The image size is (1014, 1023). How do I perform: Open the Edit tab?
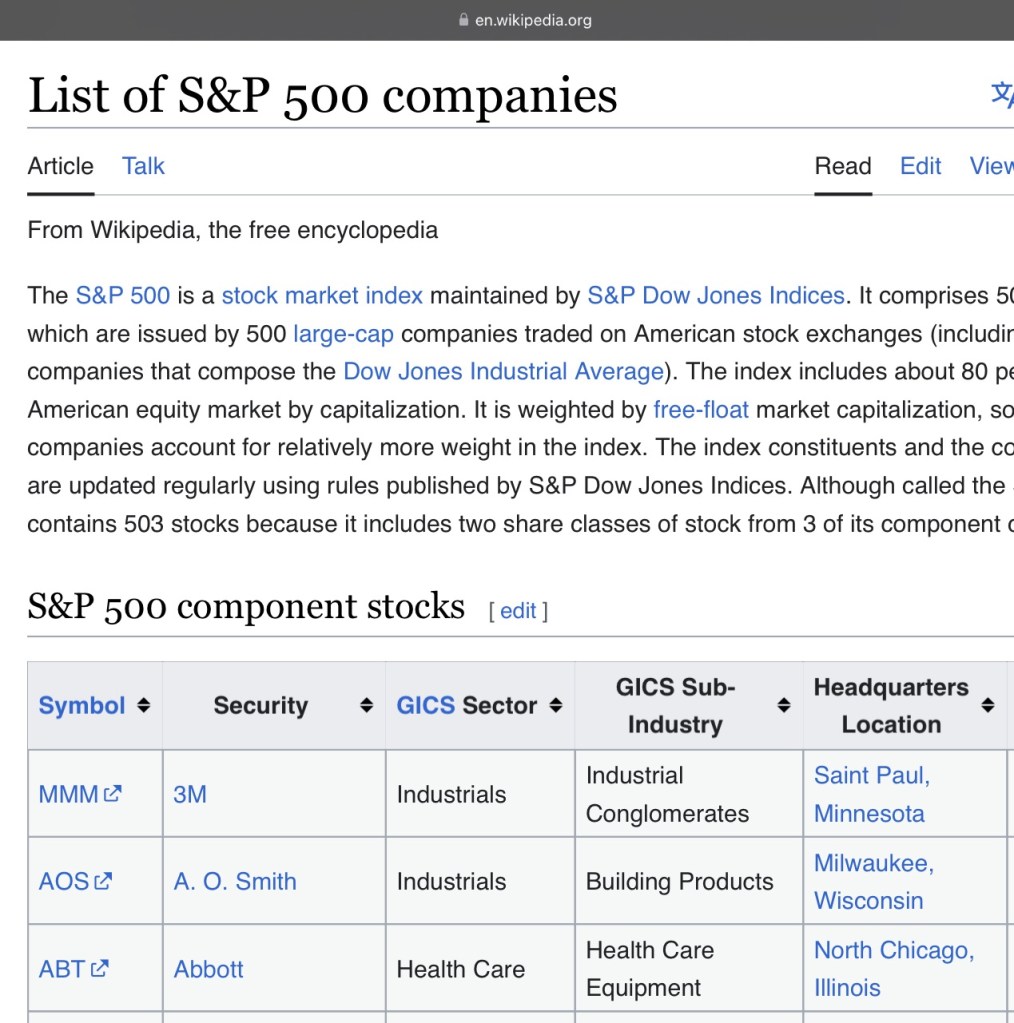coord(920,166)
